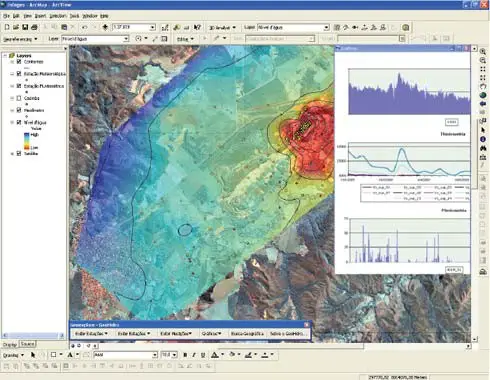Toggle the Satélite layer checkbox
This screenshot has height=380, width=490.
click(x=19, y=153)
